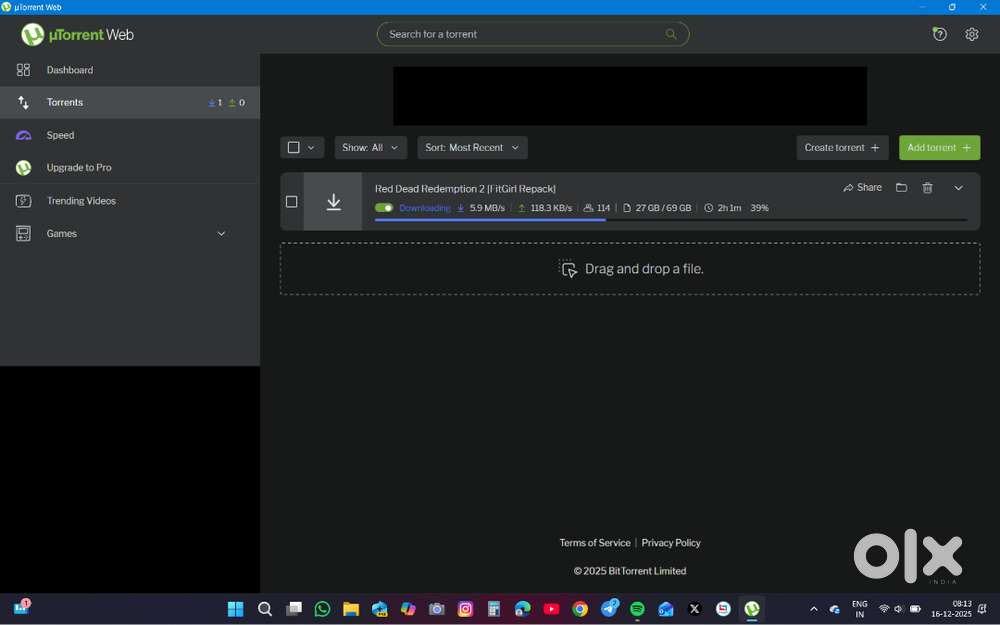Toggle the green Downloading switch off
The width and height of the screenshot is (1000, 625).
(384, 208)
